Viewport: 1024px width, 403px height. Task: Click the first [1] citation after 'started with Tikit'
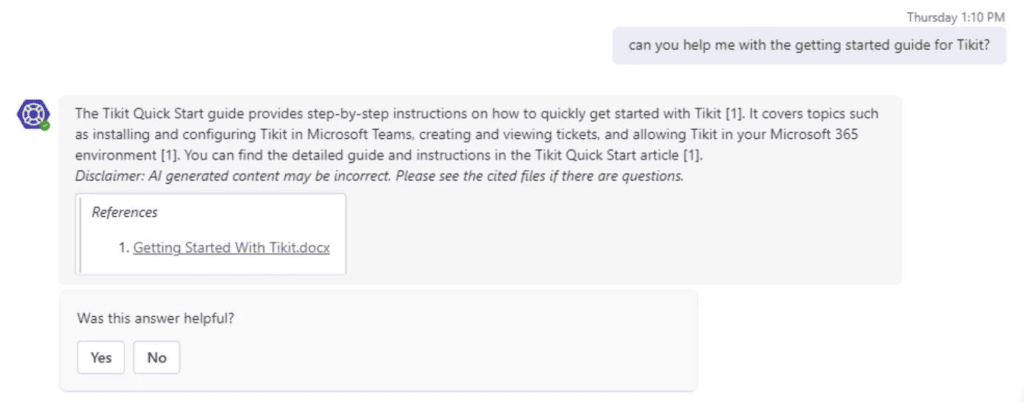[x=735, y=114]
